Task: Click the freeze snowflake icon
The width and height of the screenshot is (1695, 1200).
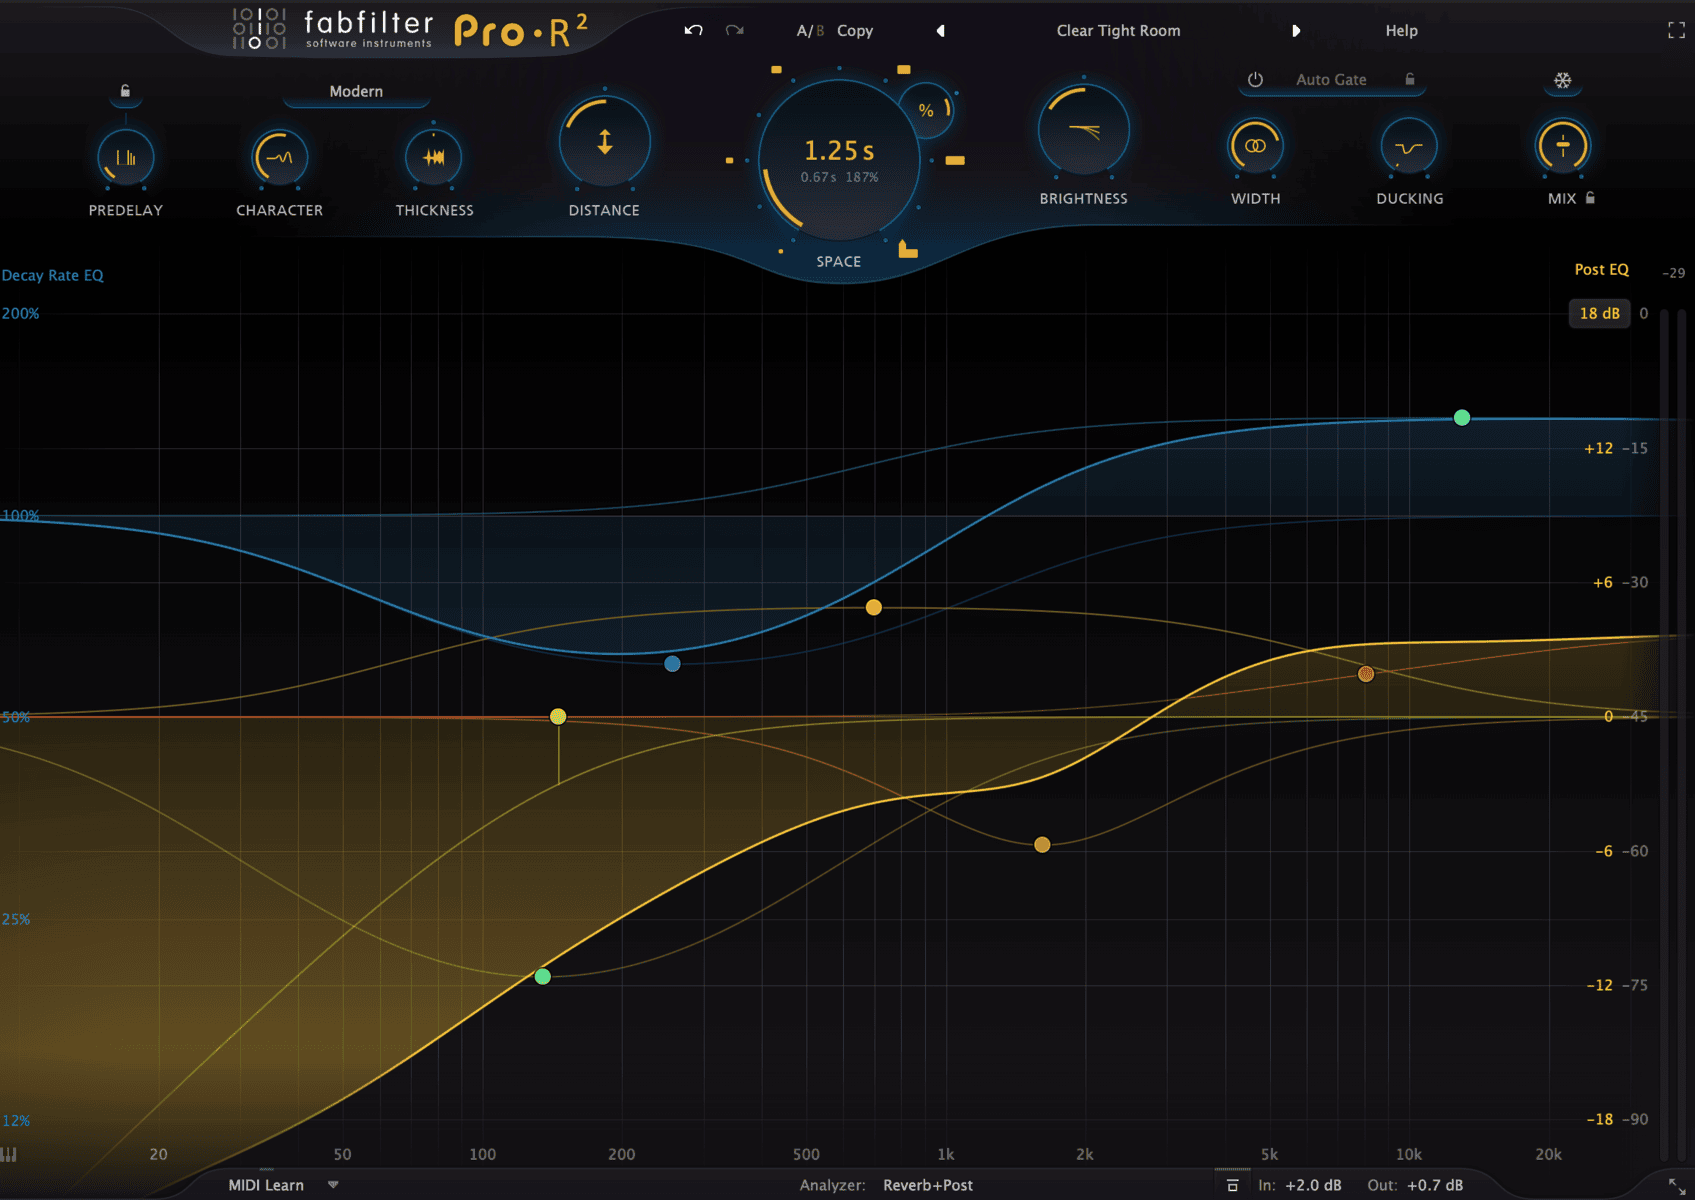Action: click(x=1562, y=80)
